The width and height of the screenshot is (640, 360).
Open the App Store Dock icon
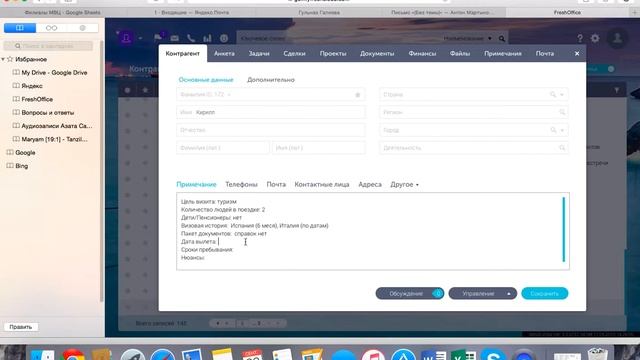tap(403, 355)
